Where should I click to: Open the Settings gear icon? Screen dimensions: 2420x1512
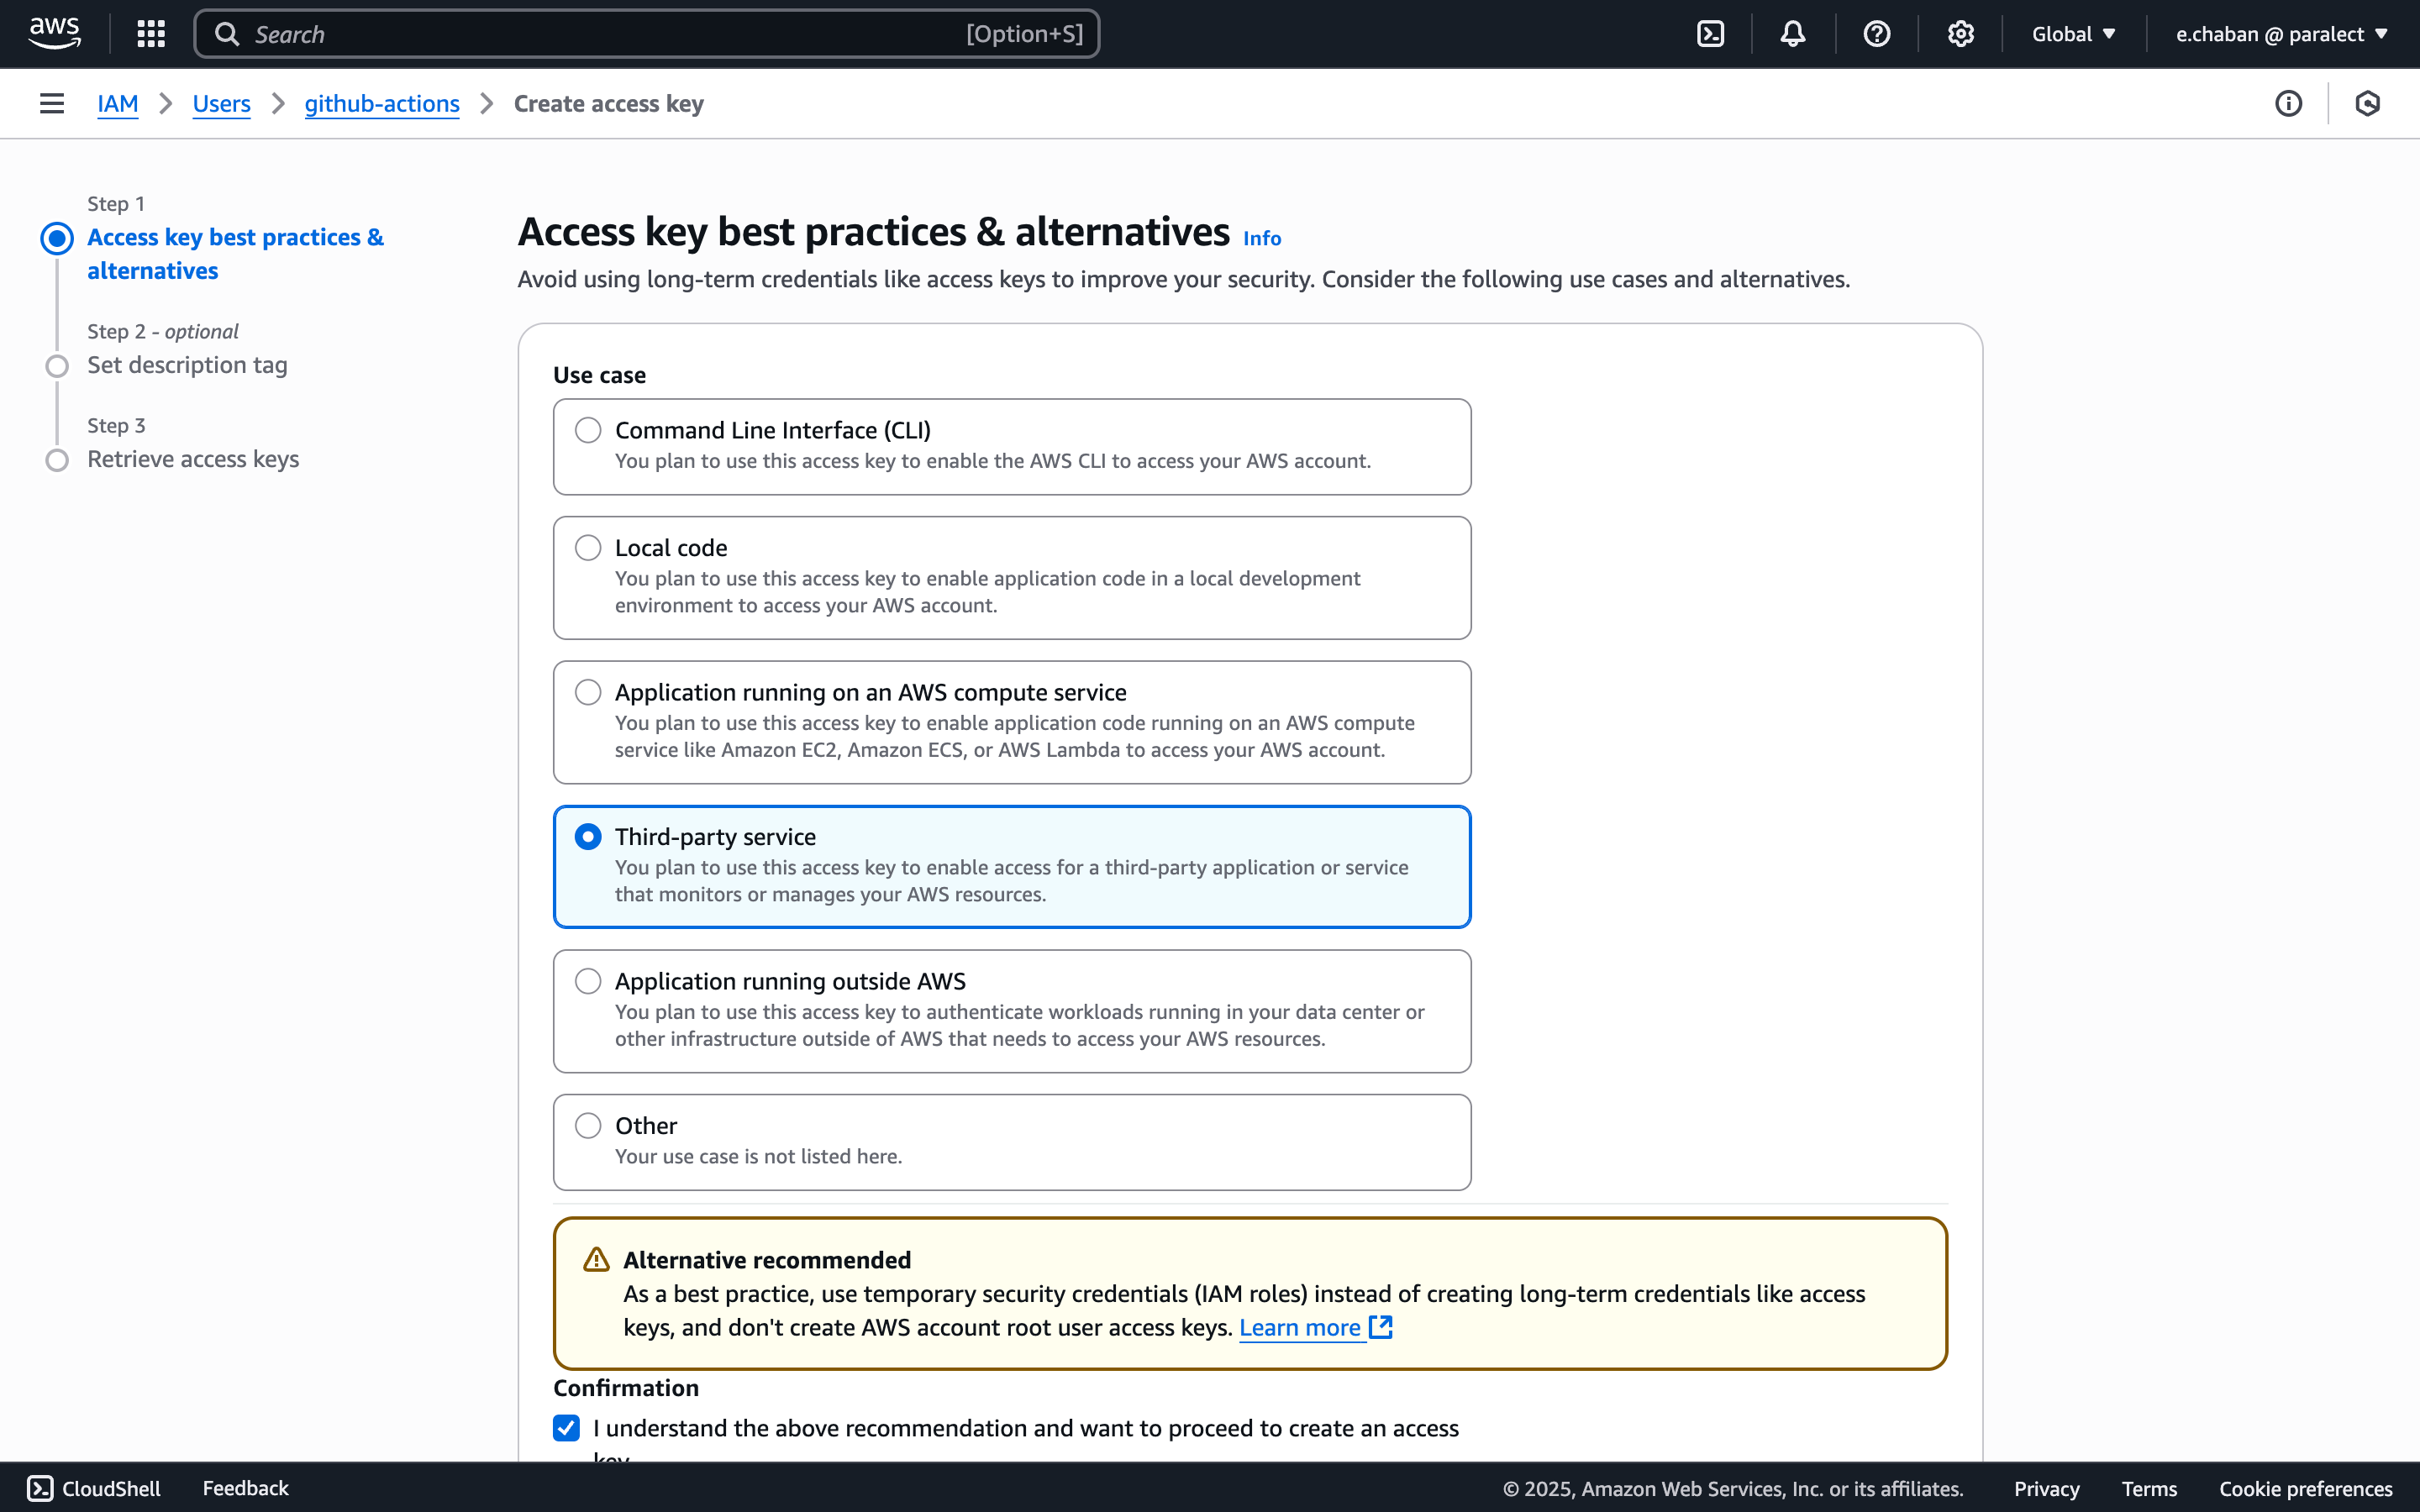pyautogui.click(x=1960, y=33)
